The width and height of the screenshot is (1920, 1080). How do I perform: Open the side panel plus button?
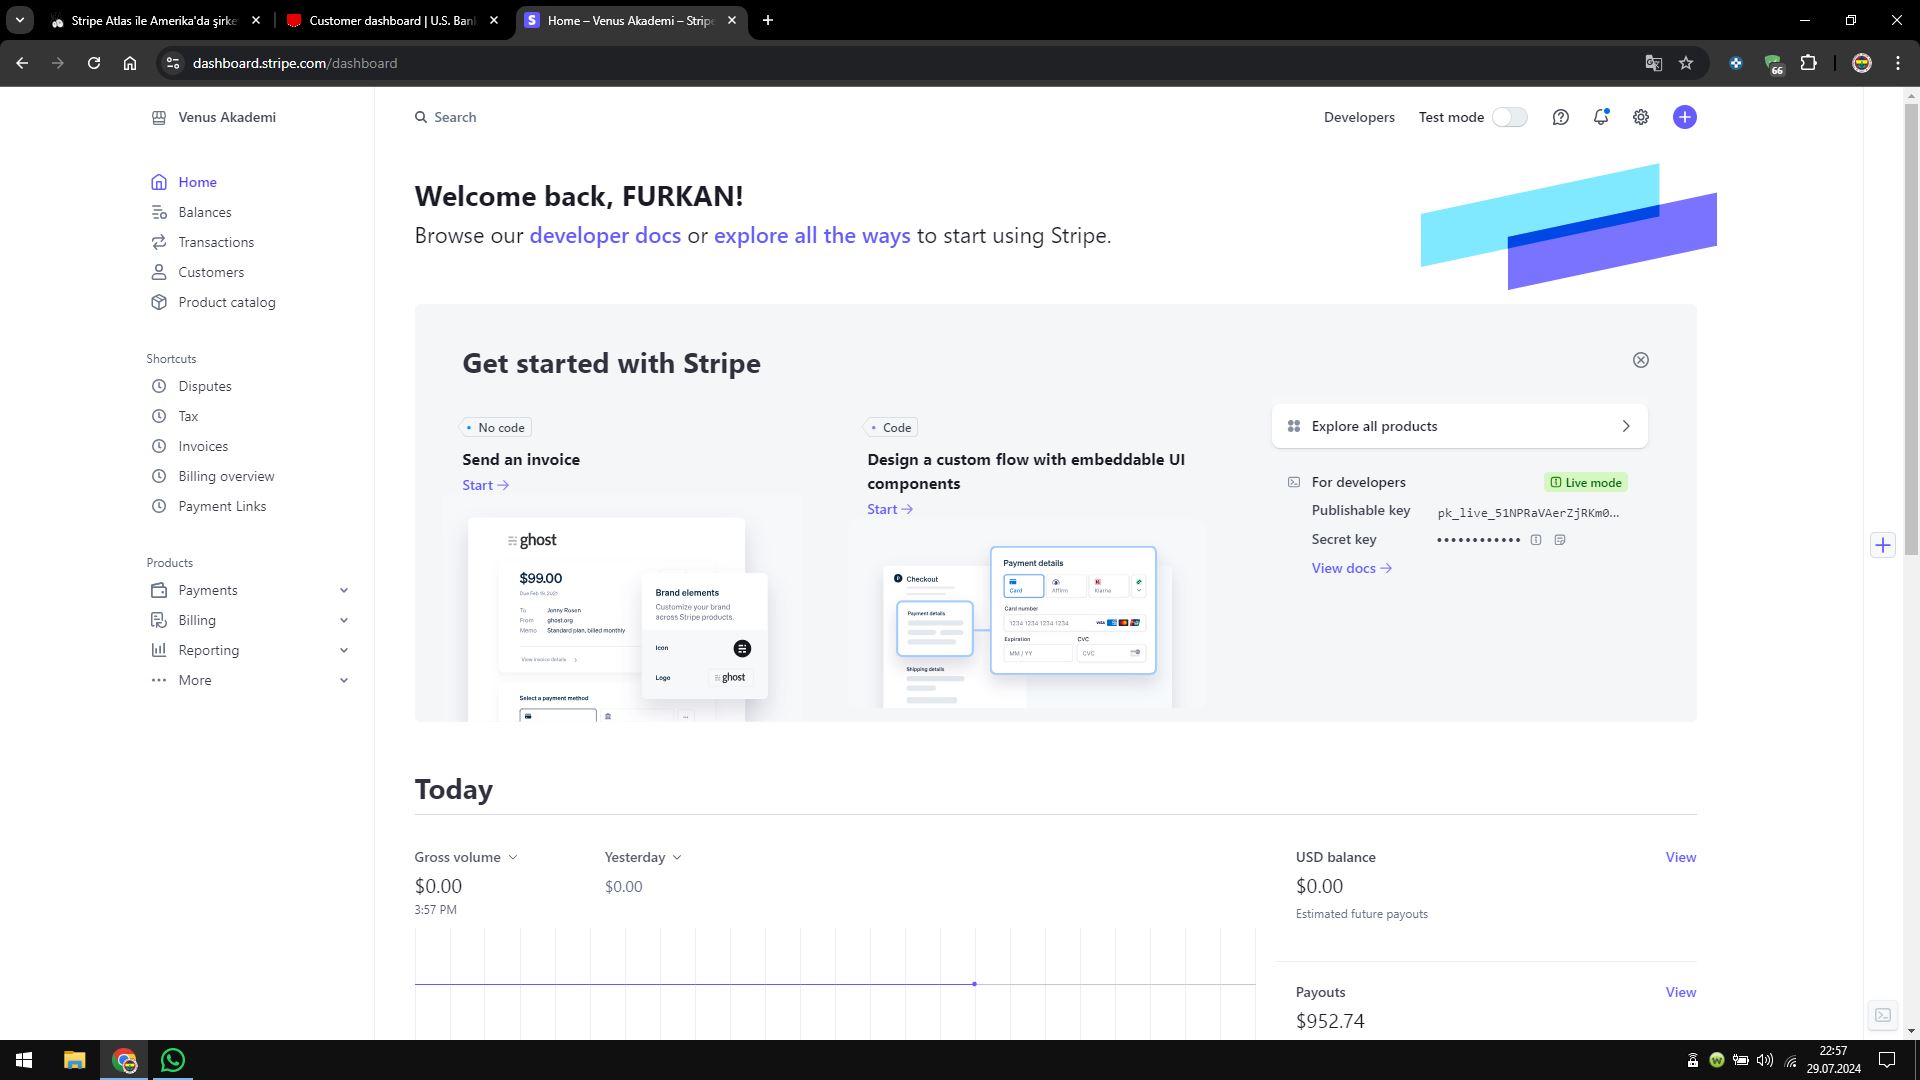(1883, 545)
